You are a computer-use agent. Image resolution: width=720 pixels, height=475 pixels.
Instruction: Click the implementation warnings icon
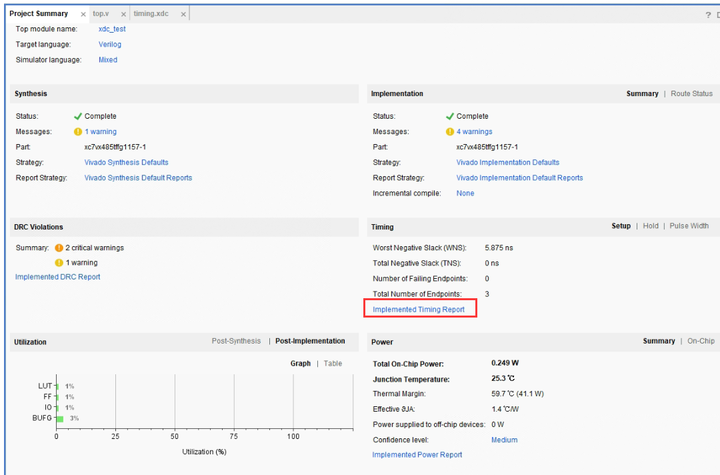pos(449,132)
